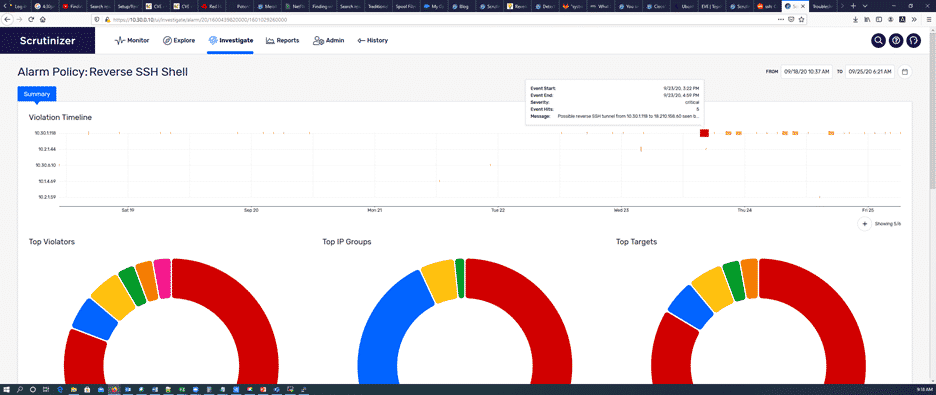Click the Top IP Groups heading

point(347,242)
